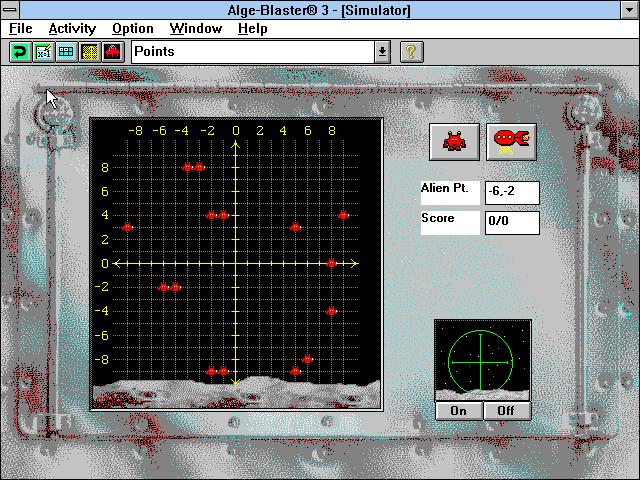Click the alien at point (-6,-2)
The height and width of the screenshot is (480, 640).
pyautogui.click(x=163, y=287)
